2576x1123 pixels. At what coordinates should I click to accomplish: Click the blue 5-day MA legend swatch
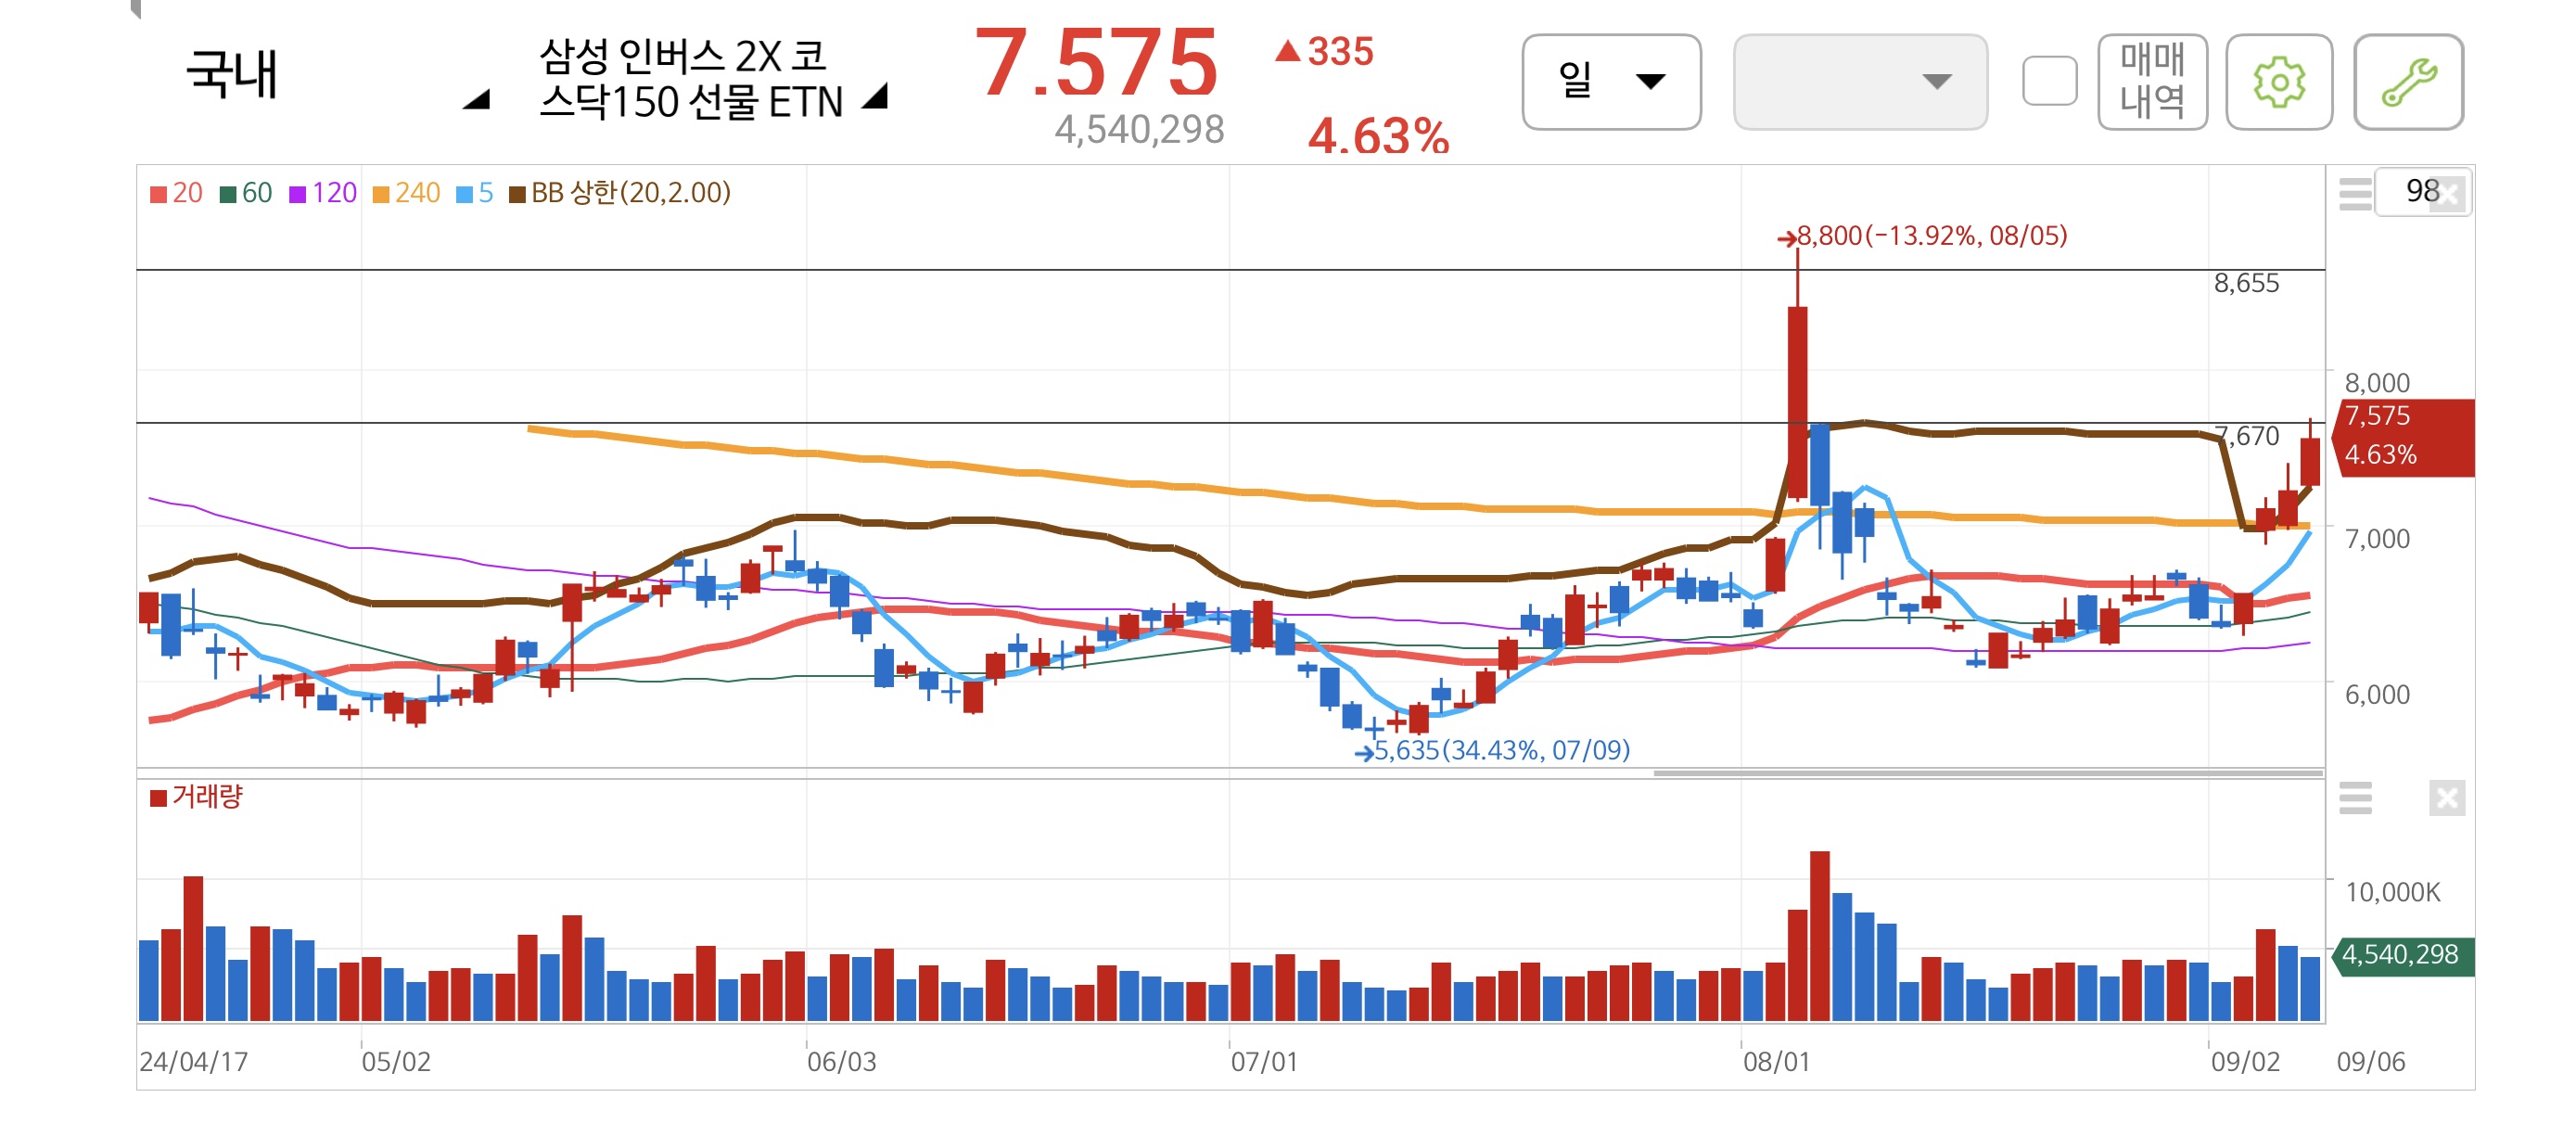pos(464,194)
